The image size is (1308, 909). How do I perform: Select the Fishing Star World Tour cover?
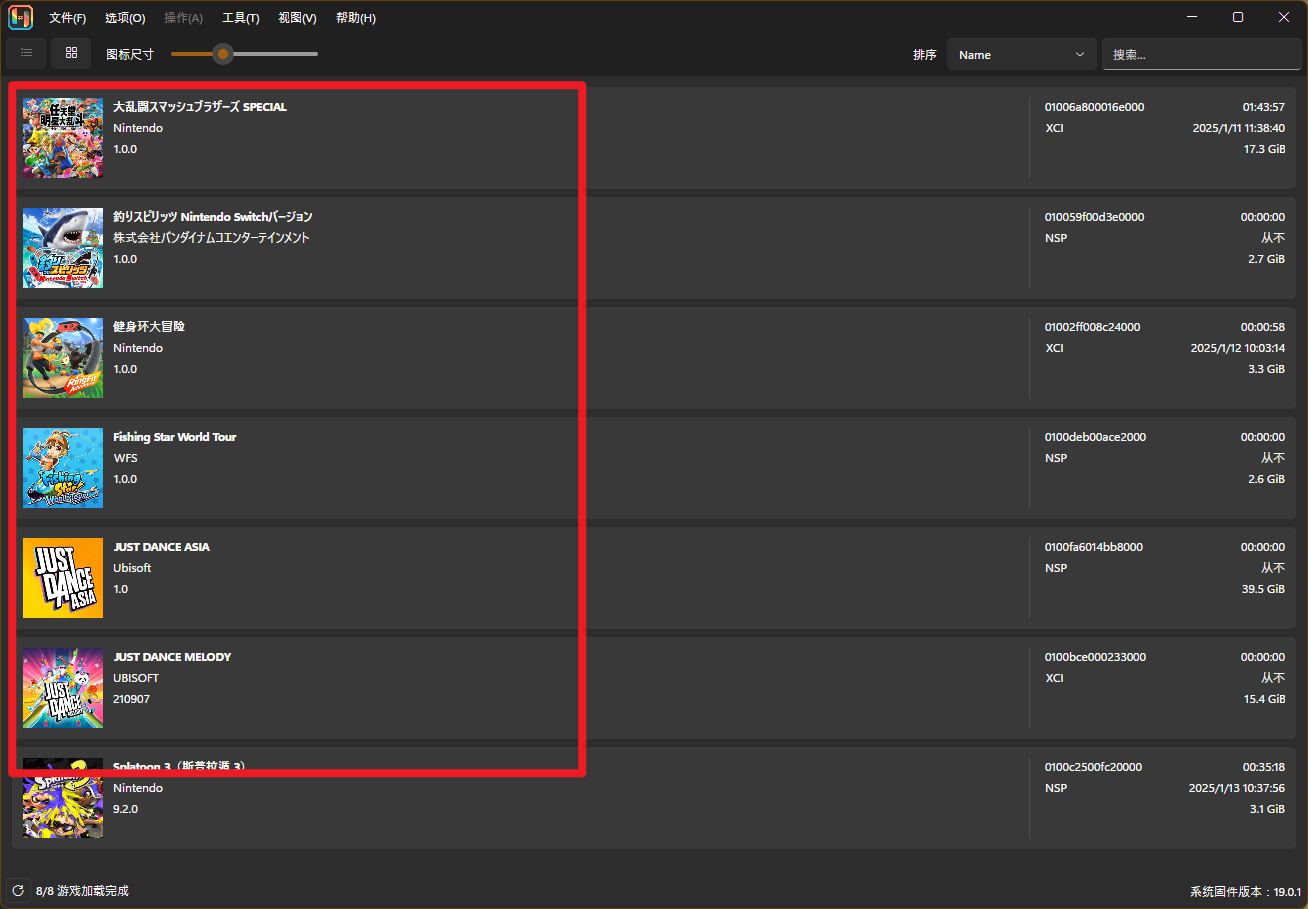(63, 468)
